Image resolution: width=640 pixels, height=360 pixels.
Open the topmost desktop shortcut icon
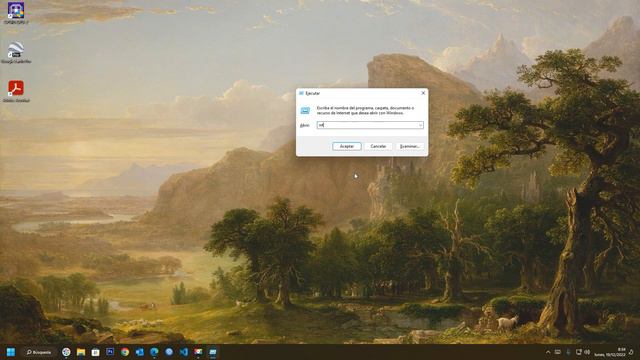16,13
